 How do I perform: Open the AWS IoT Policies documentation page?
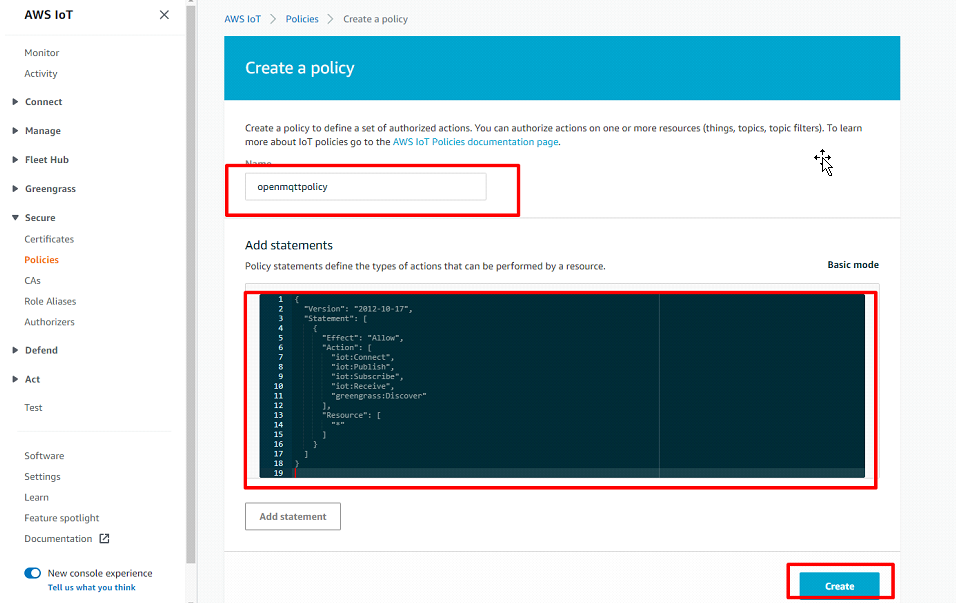click(x=477, y=141)
